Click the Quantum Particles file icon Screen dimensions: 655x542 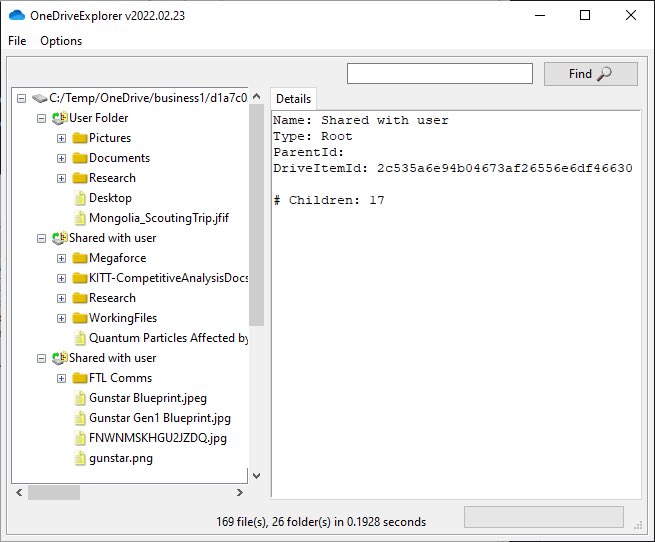[80, 338]
